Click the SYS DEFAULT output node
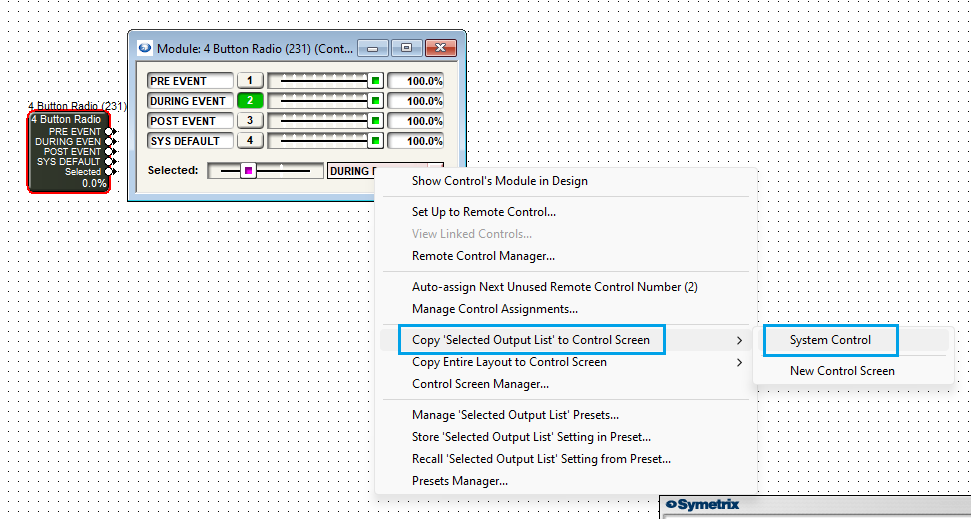Image resolution: width=971 pixels, height=519 pixels. tap(110, 162)
